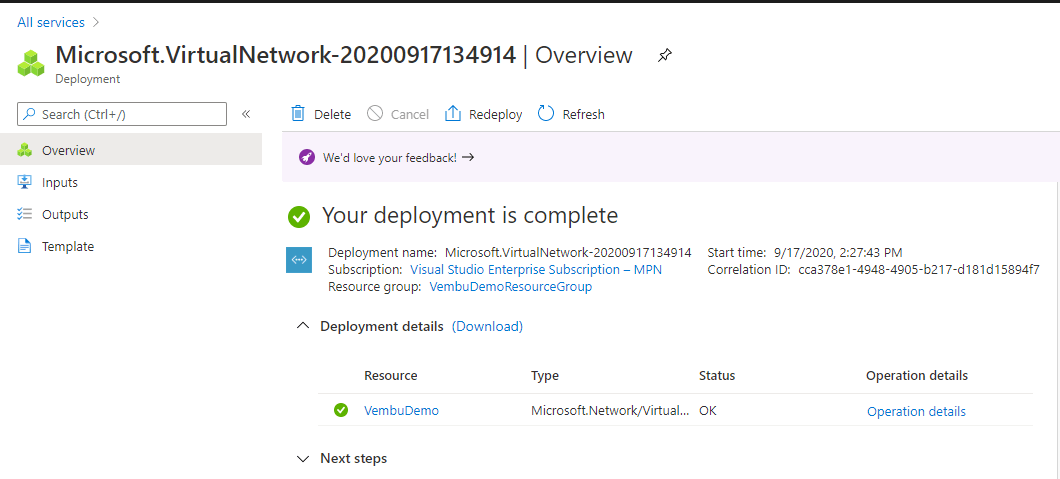Collapse the sidebar with double chevron
Image resolution: width=1060 pixels, height=479 pixels.
[246, 114]
